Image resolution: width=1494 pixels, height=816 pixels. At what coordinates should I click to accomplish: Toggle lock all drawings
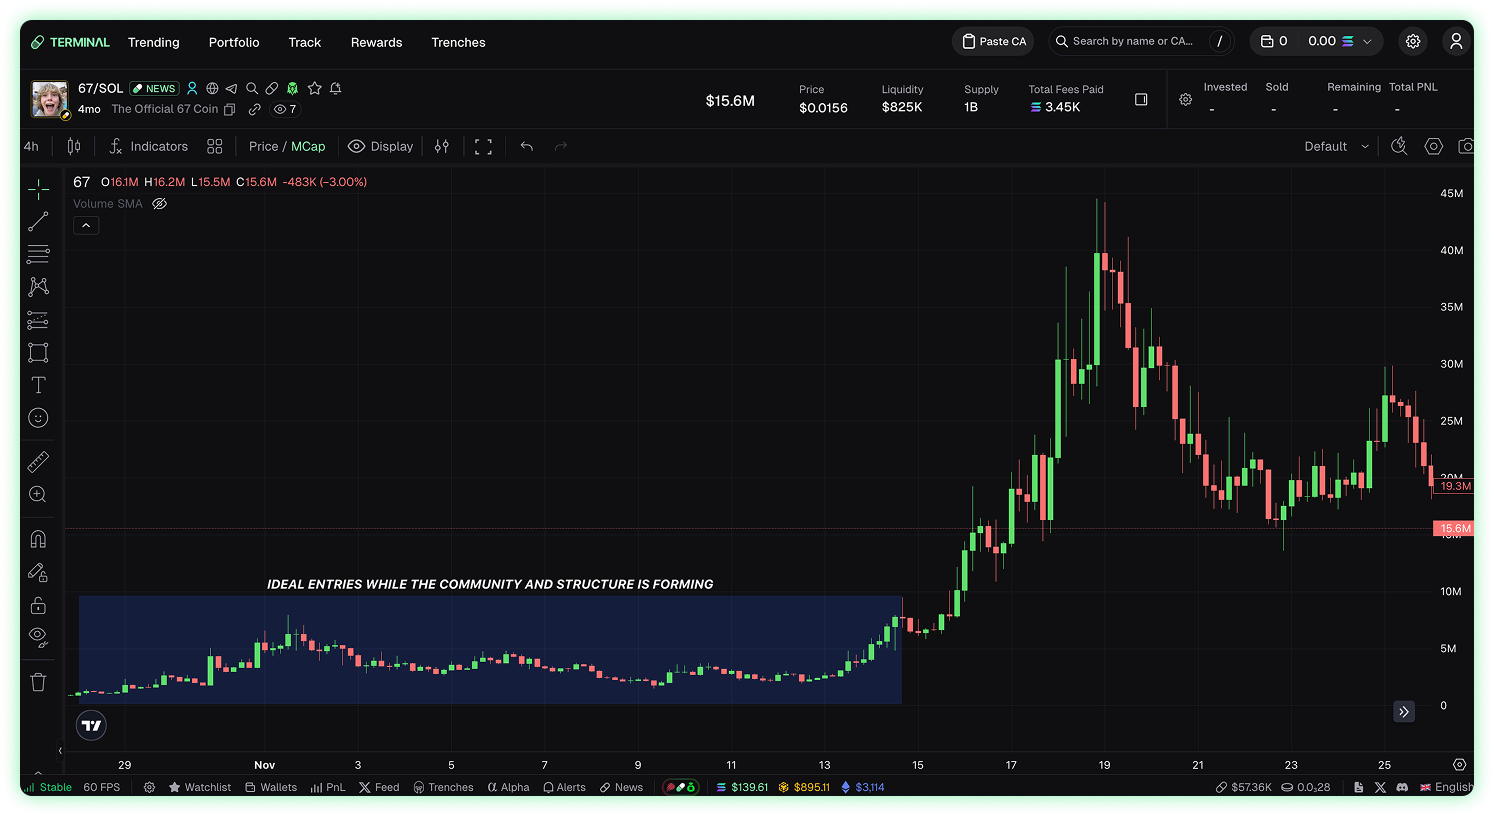click(38, 605)
